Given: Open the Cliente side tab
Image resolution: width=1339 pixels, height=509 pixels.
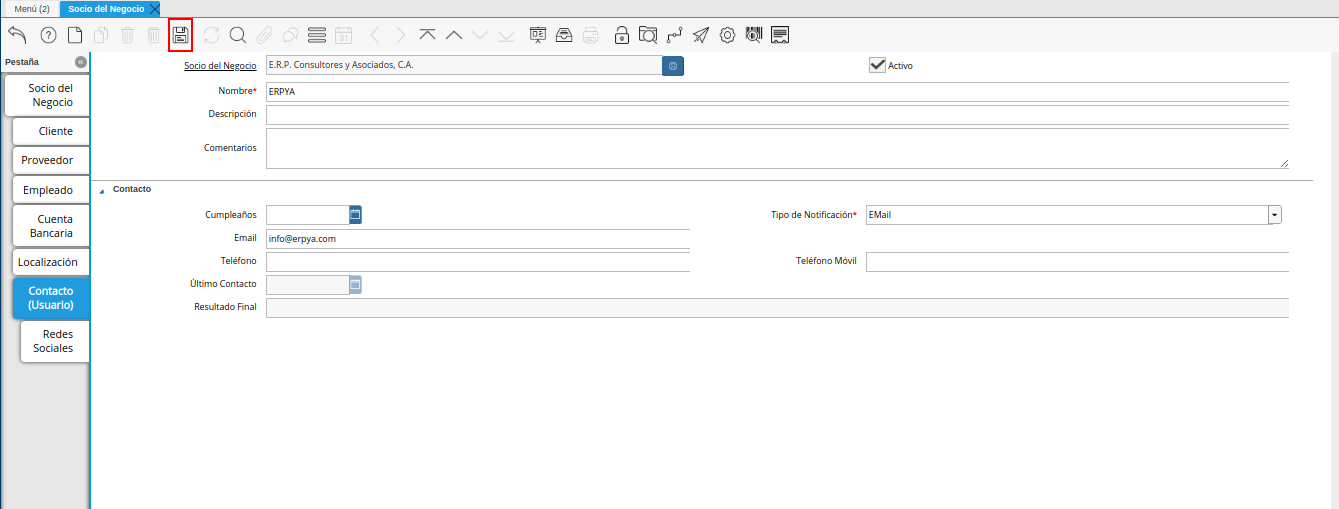Looking at the screenshot, I should pyautogui.click(x=51, y=131).
